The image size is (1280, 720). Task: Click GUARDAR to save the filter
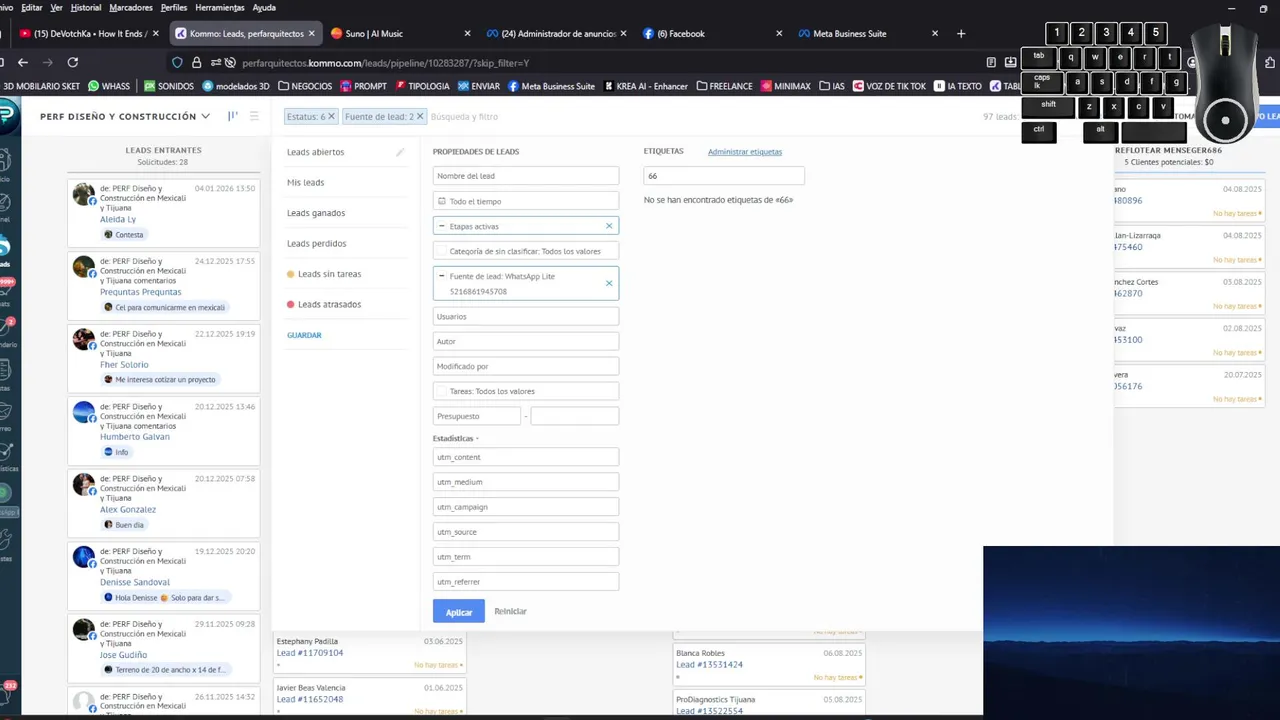click(304, 335)
